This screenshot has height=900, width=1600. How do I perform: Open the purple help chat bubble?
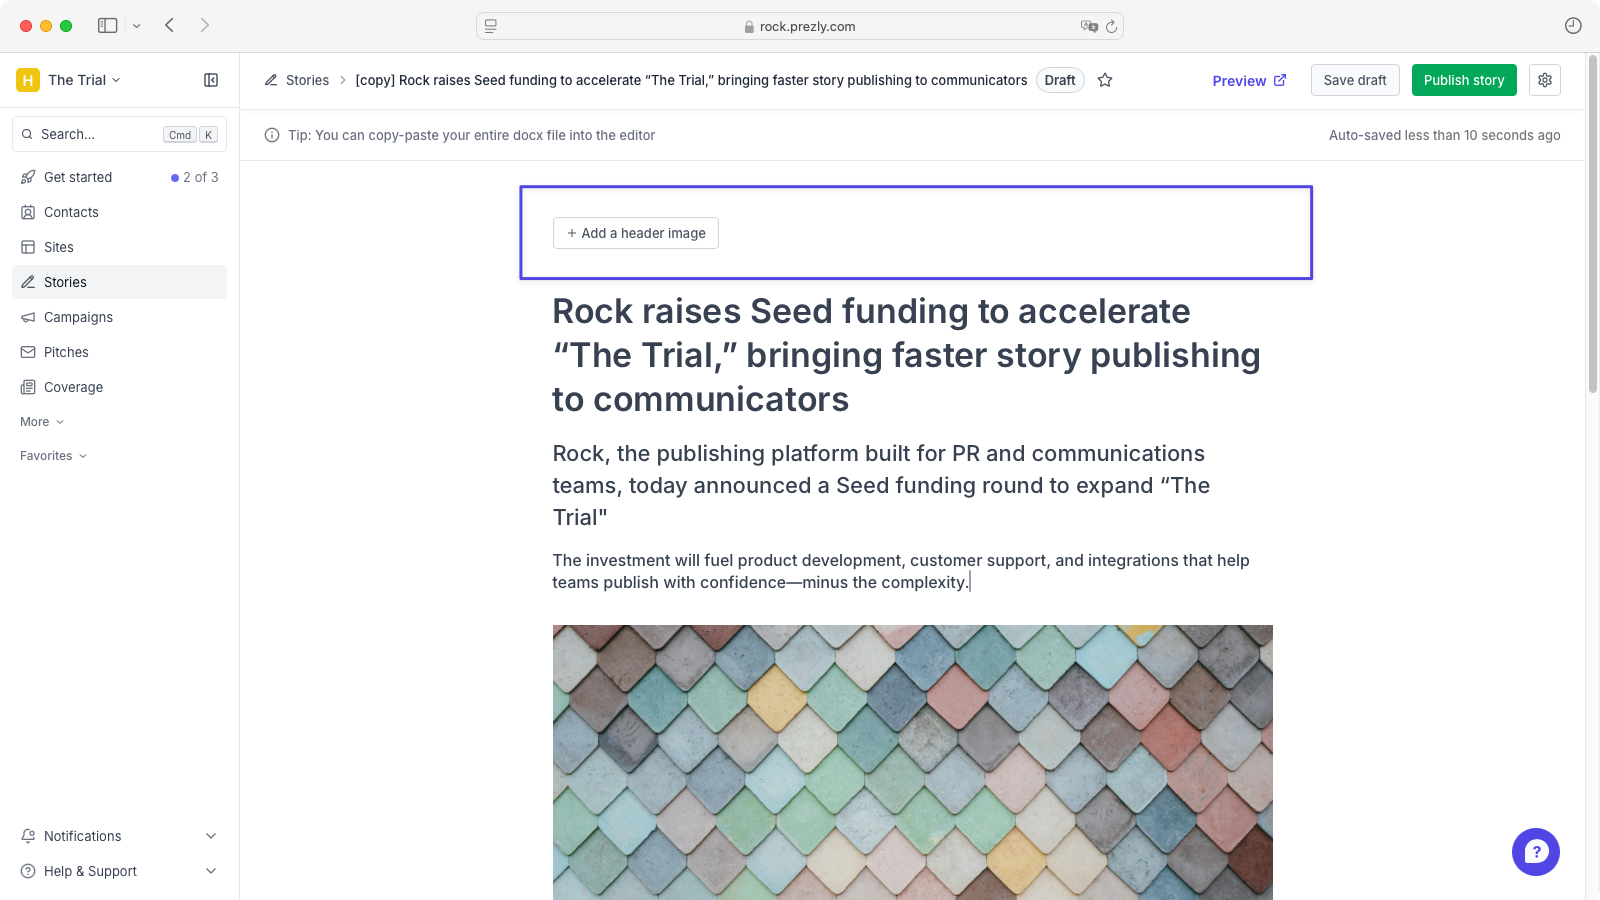click(x=1535, y=852)
